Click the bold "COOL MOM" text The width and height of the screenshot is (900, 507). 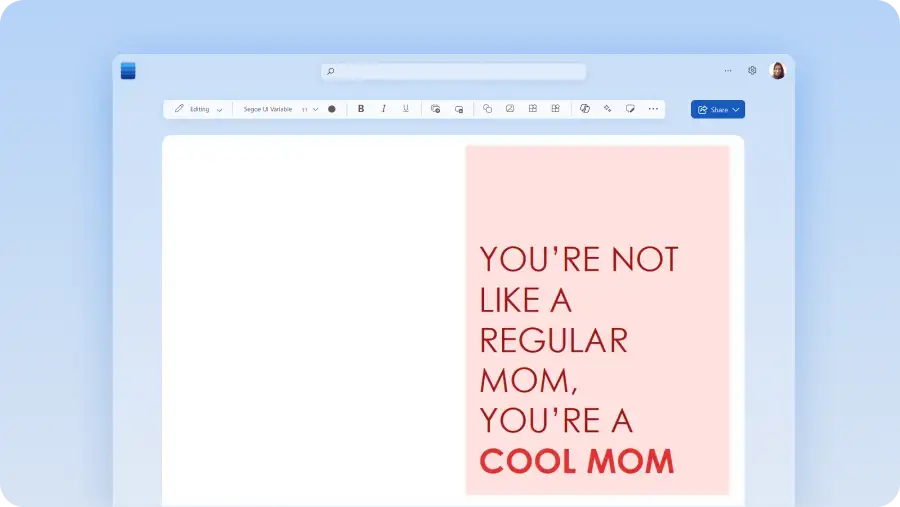(576, 461)
